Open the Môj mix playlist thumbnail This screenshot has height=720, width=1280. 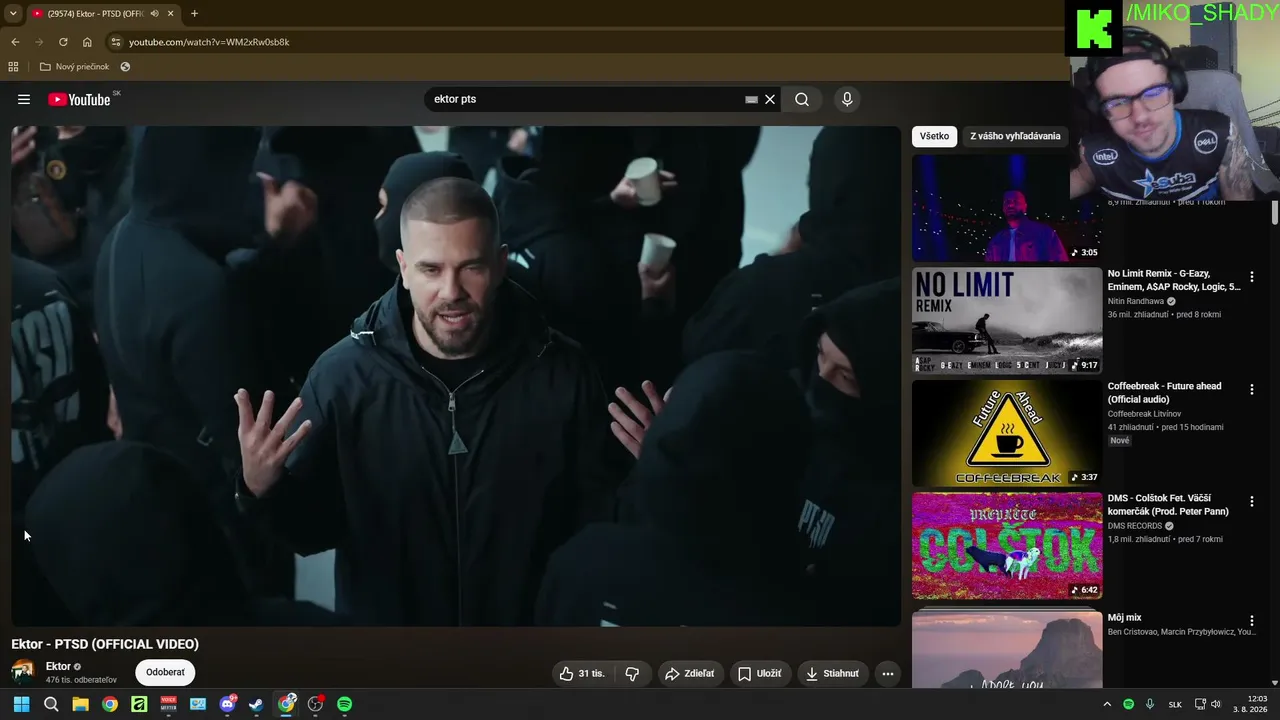coord(1007,648)
